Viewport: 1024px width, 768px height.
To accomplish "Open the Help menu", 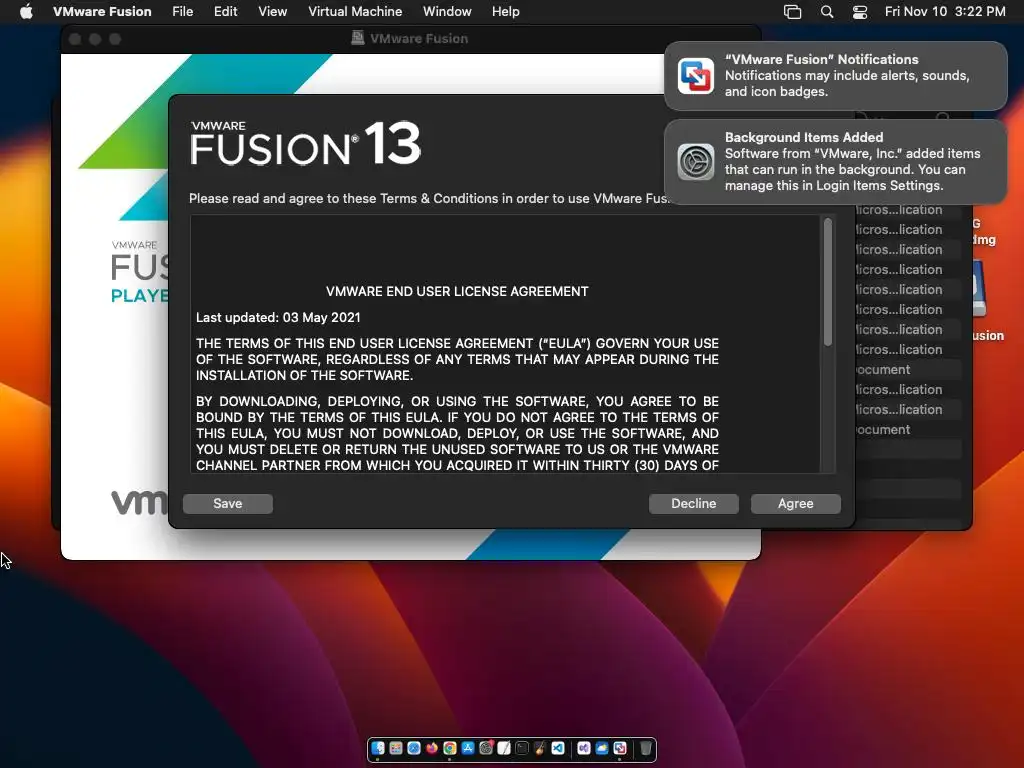I will tap(505, 12).
